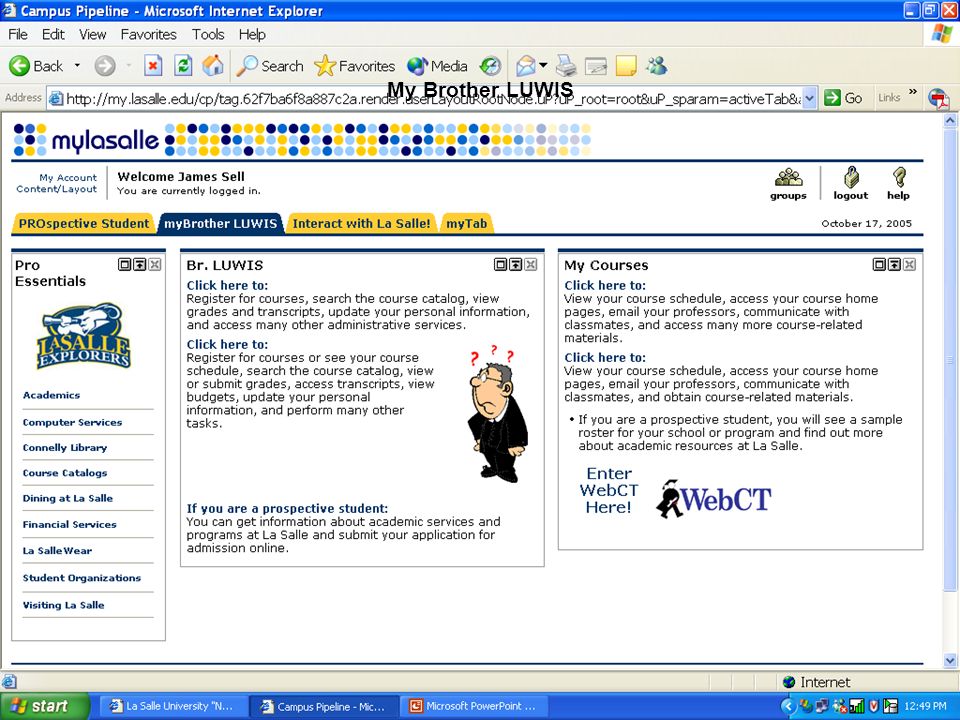Viewport: 960px width, 720px height.
Task: Click the Go button beside address bar
Action: click(x=843, y=98)
